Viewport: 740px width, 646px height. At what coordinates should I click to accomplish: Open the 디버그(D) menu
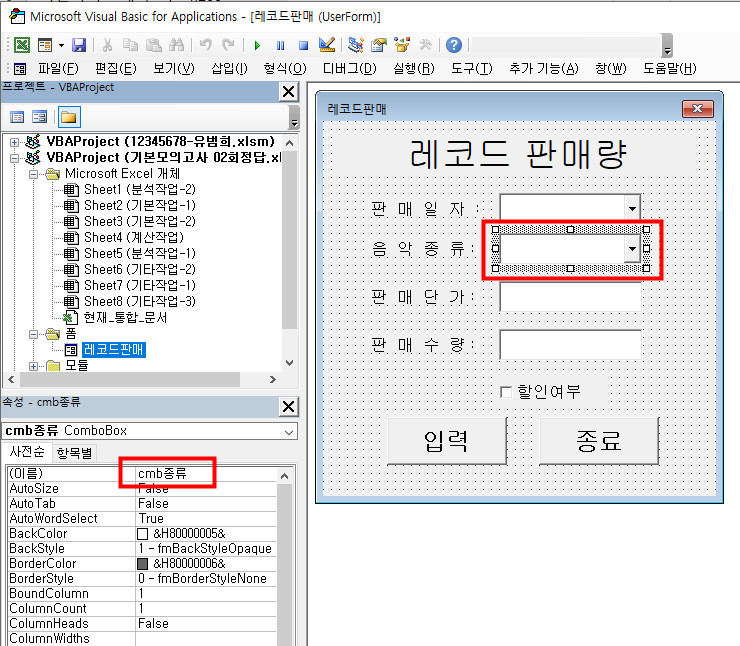tap(349, 68)
